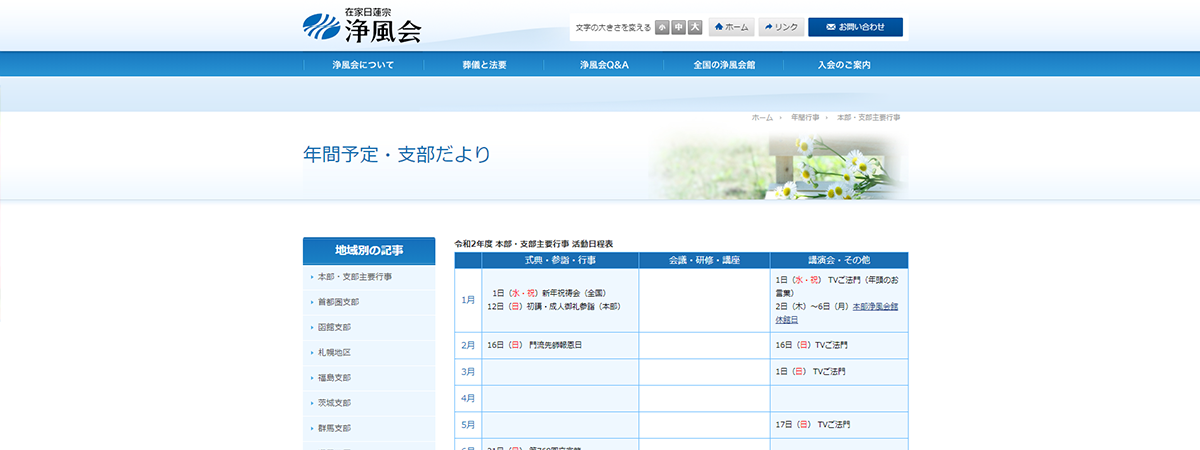Open 入会のご案内 navigation item

click(844, 65)
